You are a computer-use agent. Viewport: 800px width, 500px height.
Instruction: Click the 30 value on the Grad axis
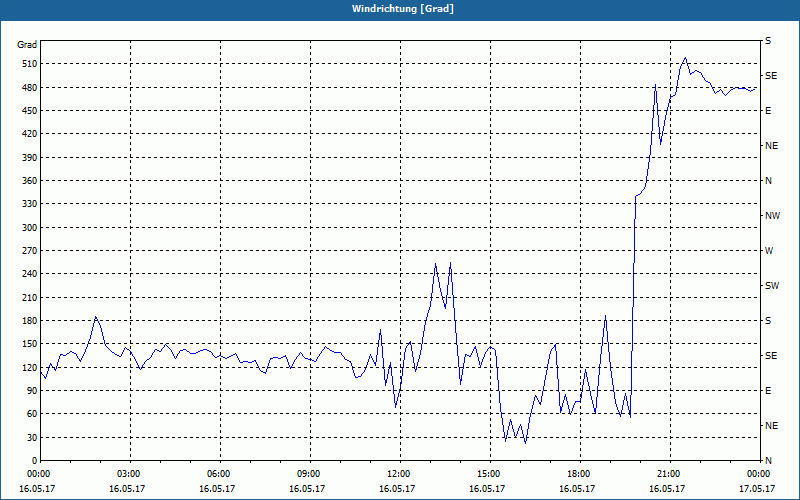click(x=33, y=437)
